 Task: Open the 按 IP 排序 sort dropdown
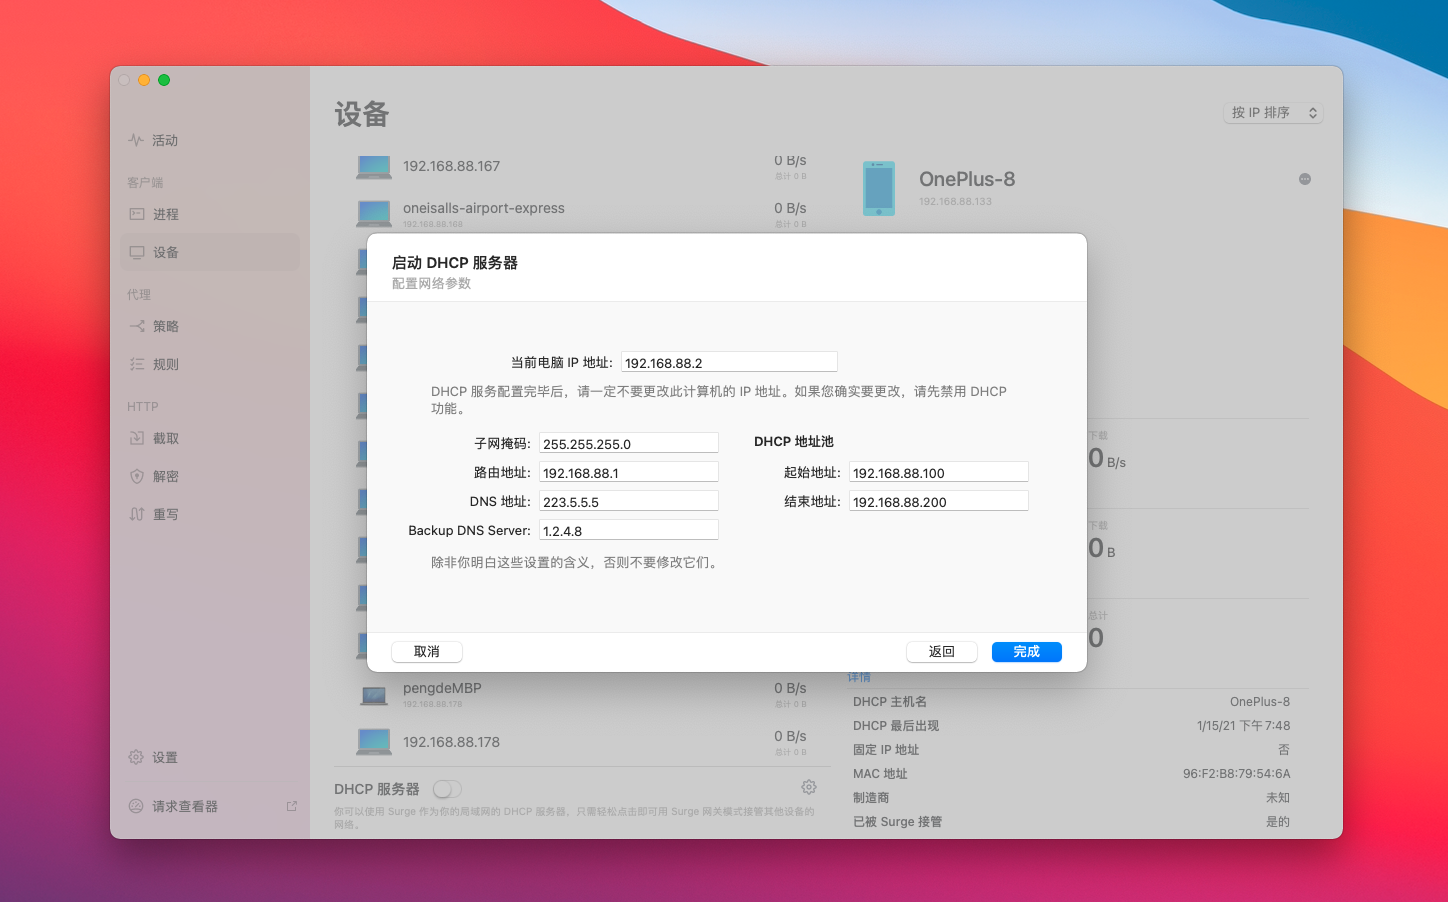coord(1273,113)
